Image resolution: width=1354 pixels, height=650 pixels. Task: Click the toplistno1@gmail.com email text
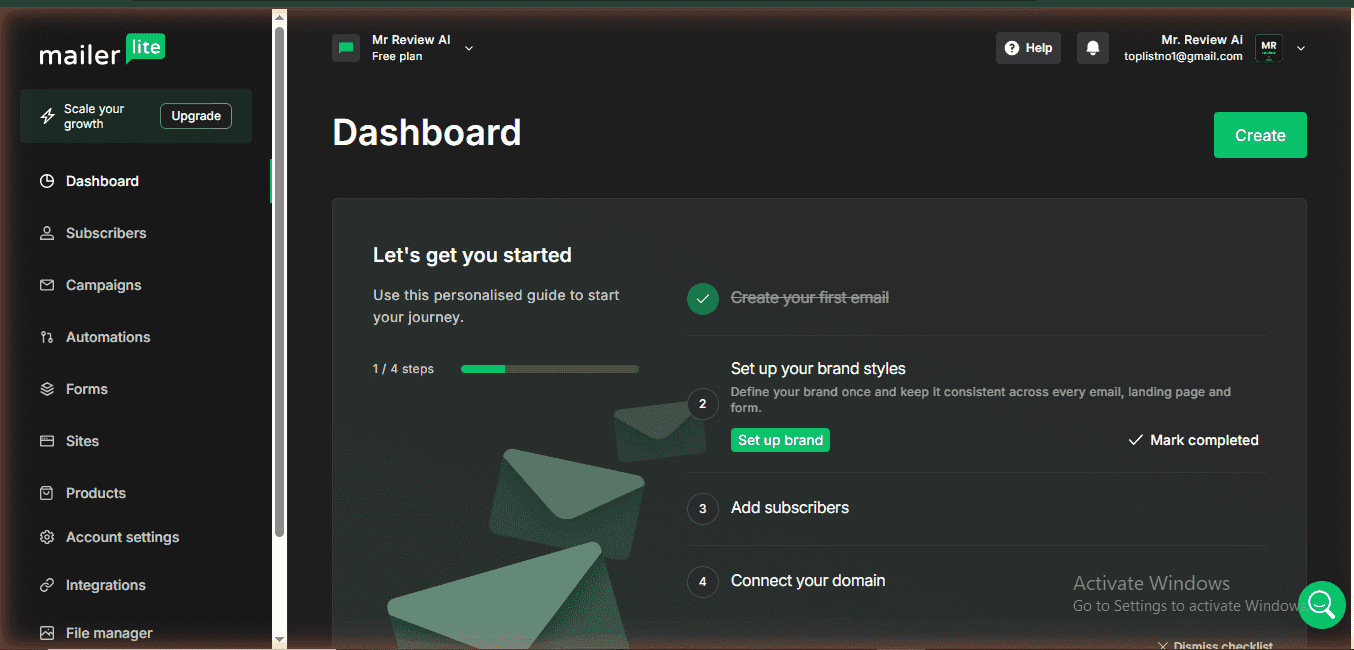coord(1183,57)
